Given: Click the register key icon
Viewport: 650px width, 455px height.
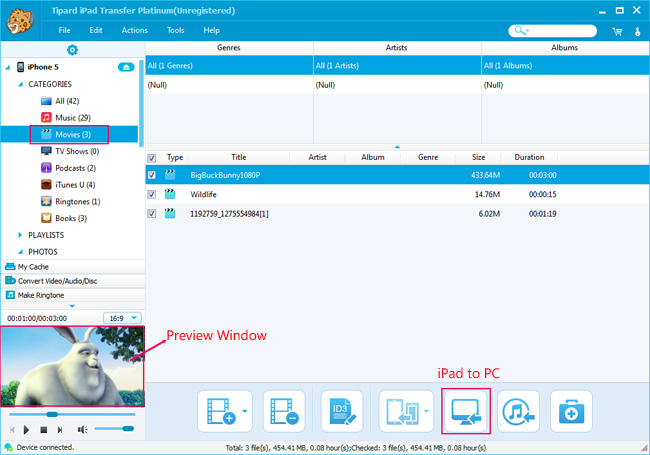Looking at the screenshot, I should pyautogui.click(x=638, y=31).
